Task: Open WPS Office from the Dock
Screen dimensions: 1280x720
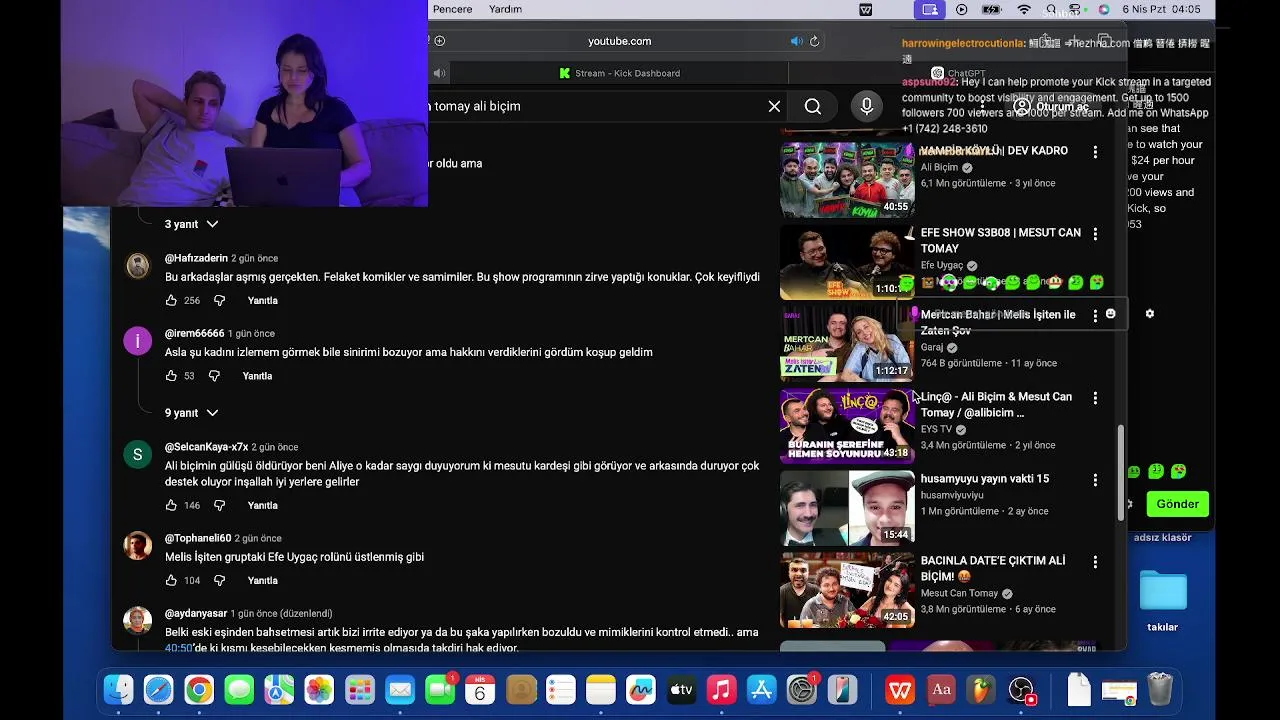Action: point(900,689)
